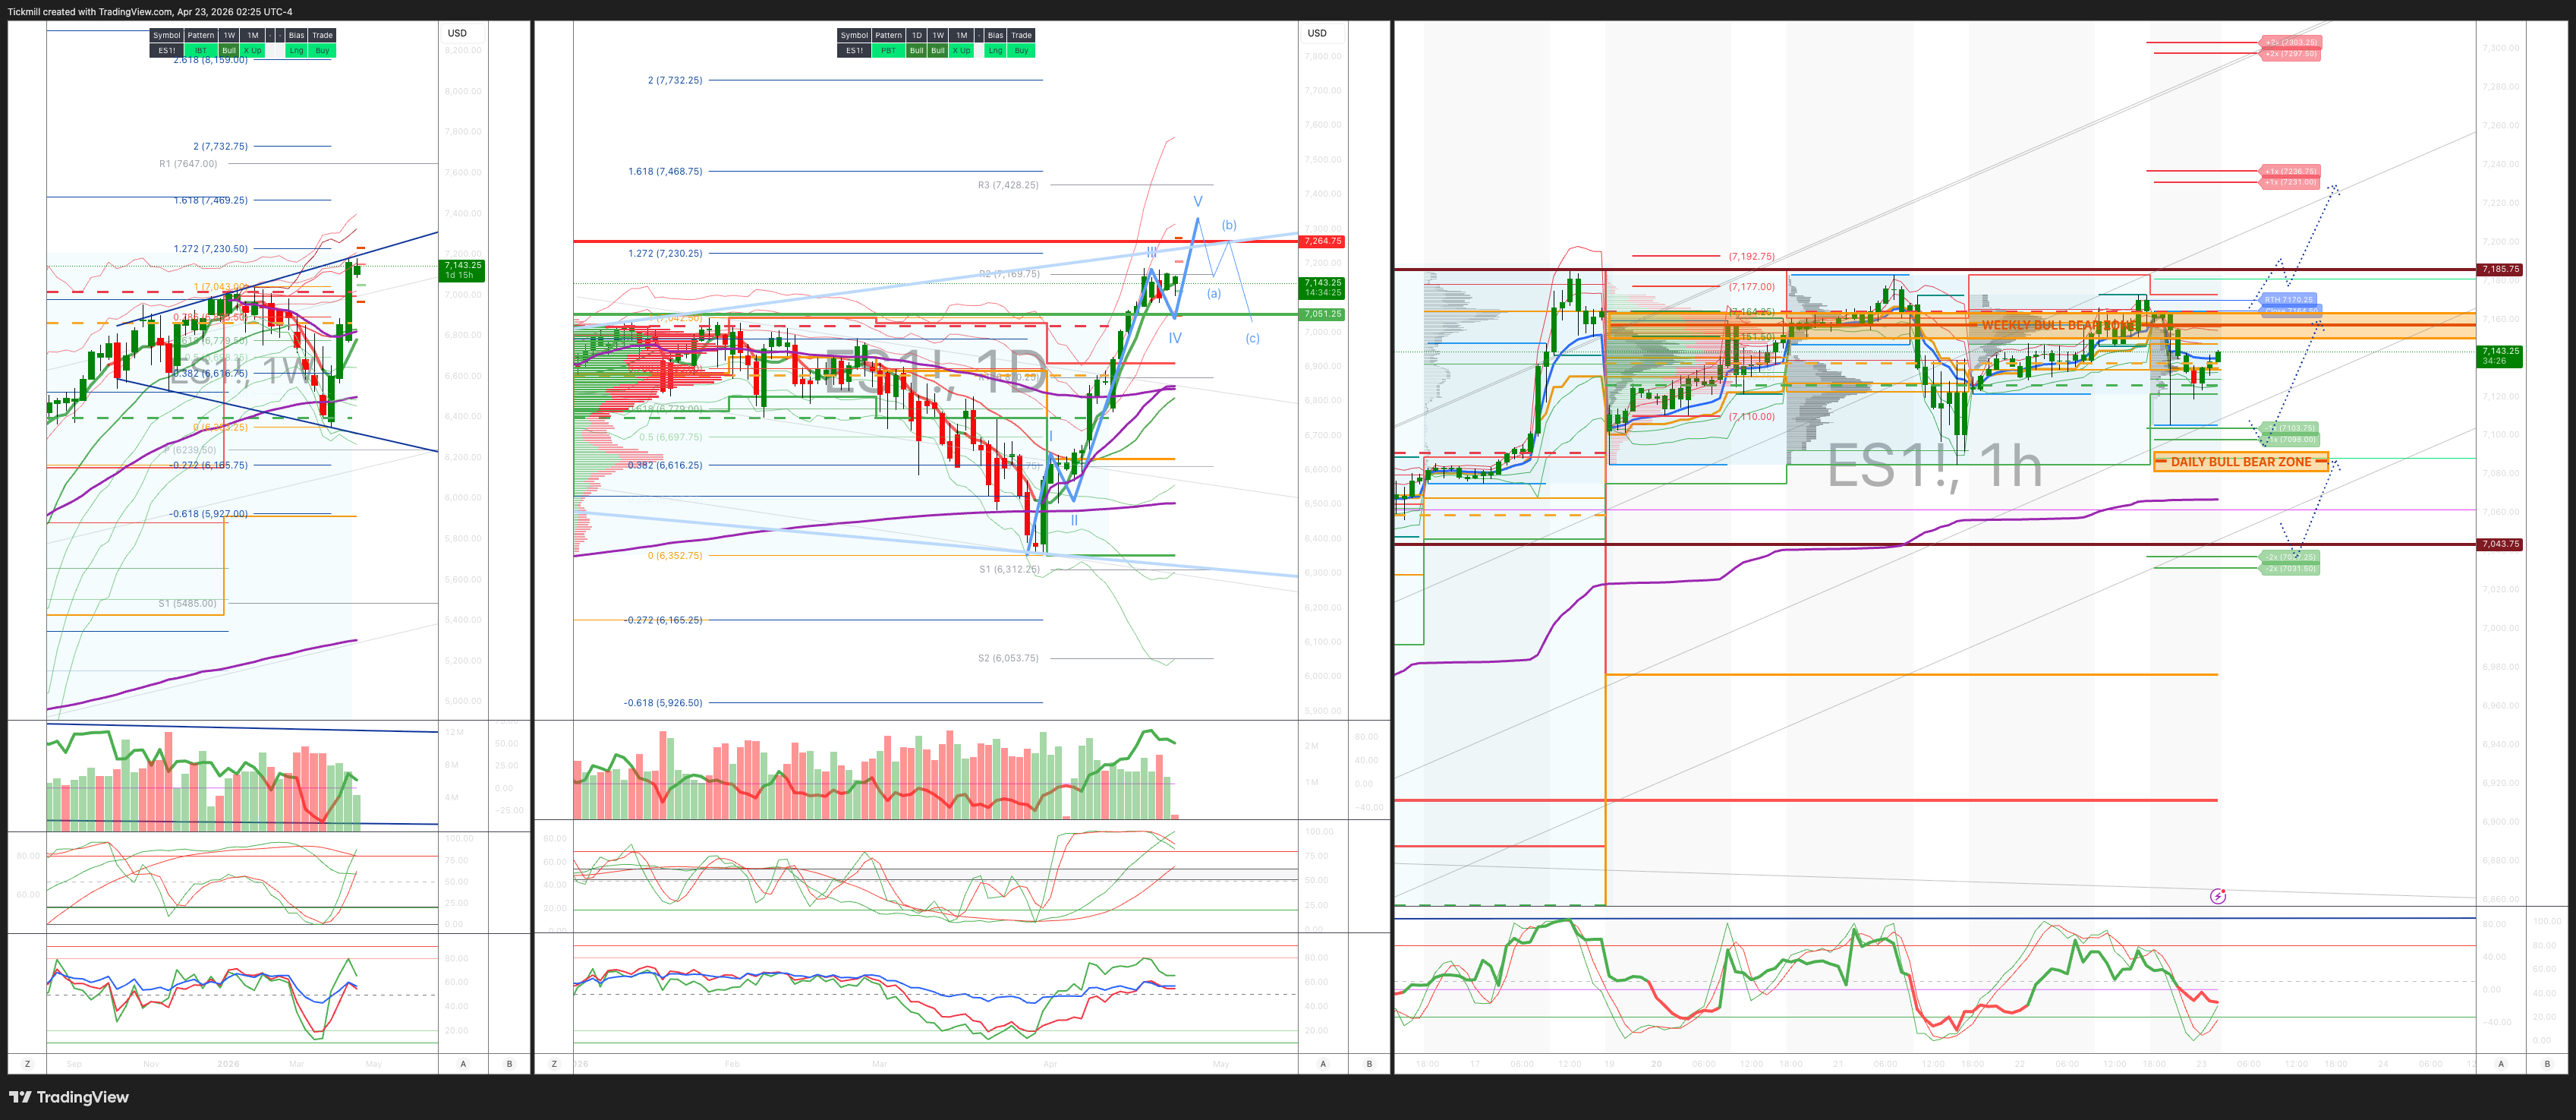
Task: Click the purple lightning event icon on the 1h chart
Action: 2217,896
